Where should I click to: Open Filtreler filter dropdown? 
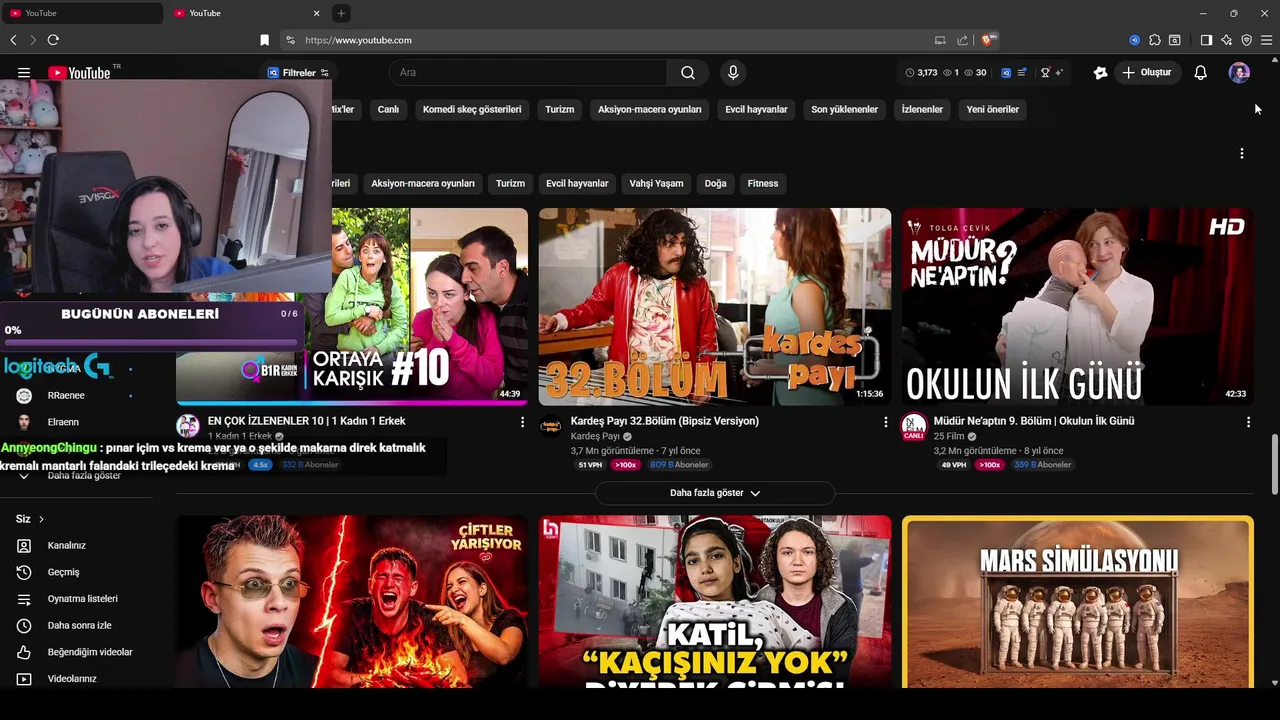(x=298, y=73)
